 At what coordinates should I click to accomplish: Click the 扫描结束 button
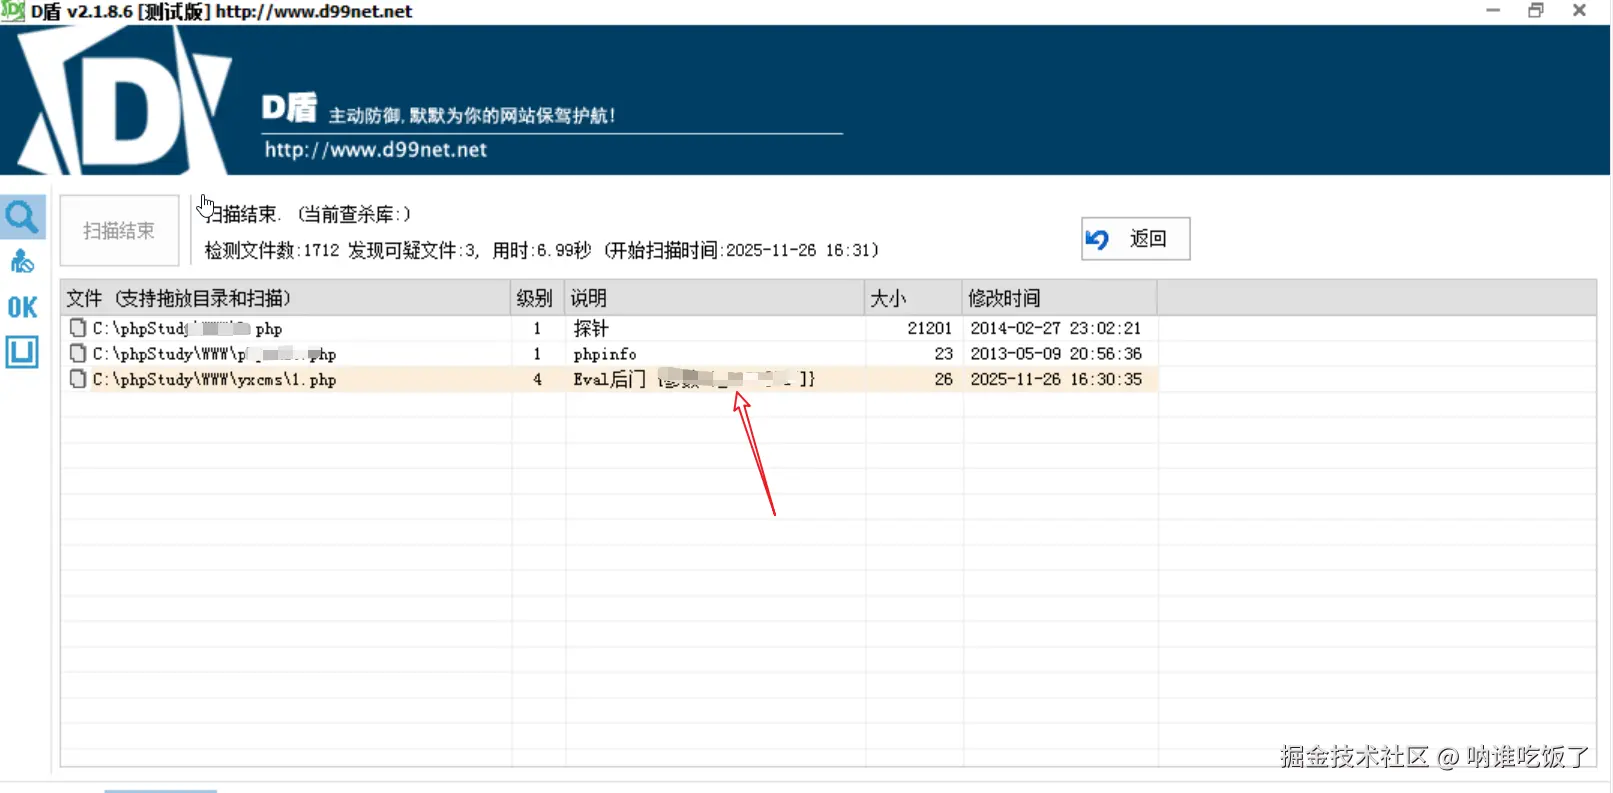(119, 231)
